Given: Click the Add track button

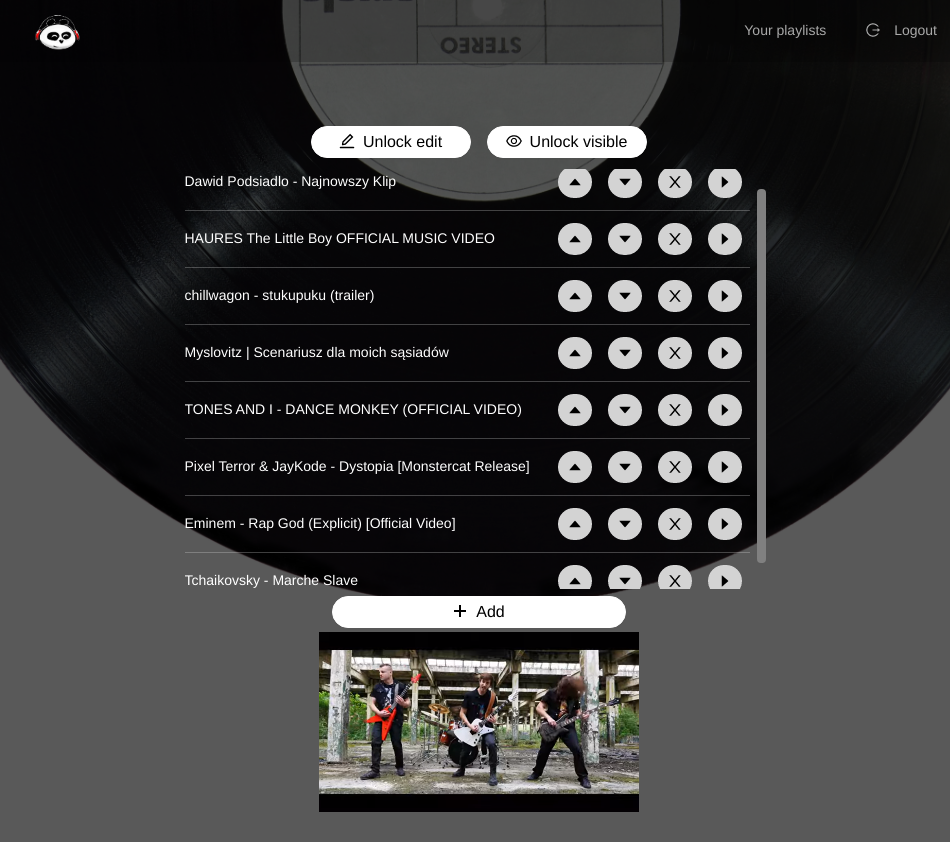Looking at the screenshot, I should (479, 612).
